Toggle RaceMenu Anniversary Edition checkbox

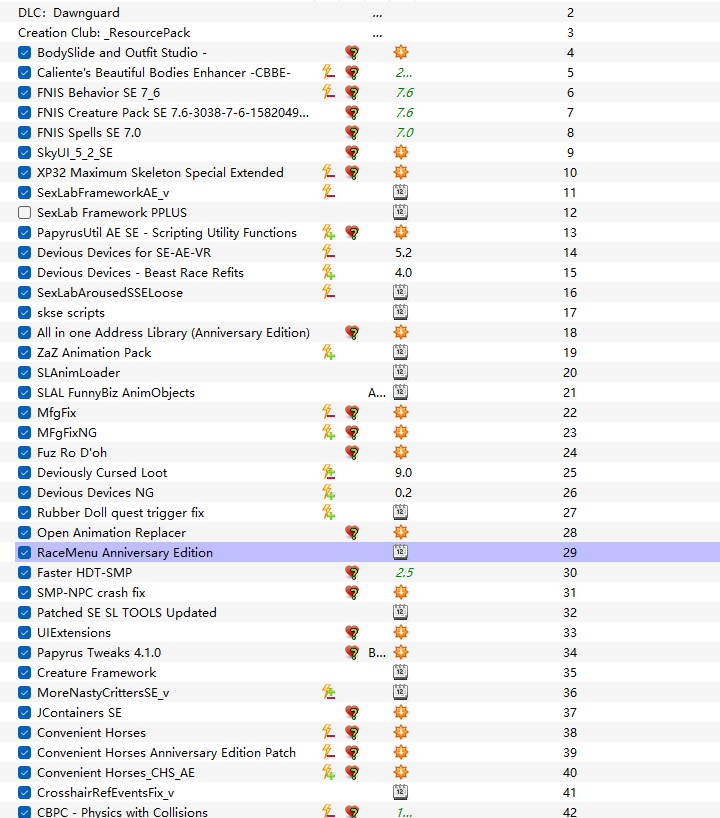click(25, 552)
